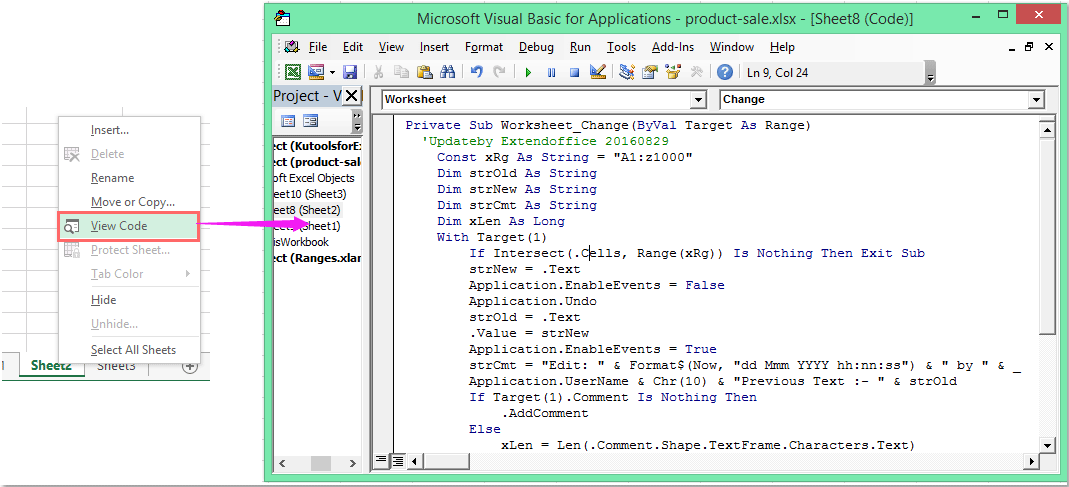
Task: Close the Project Explorer pane
Action: point(352,95)
